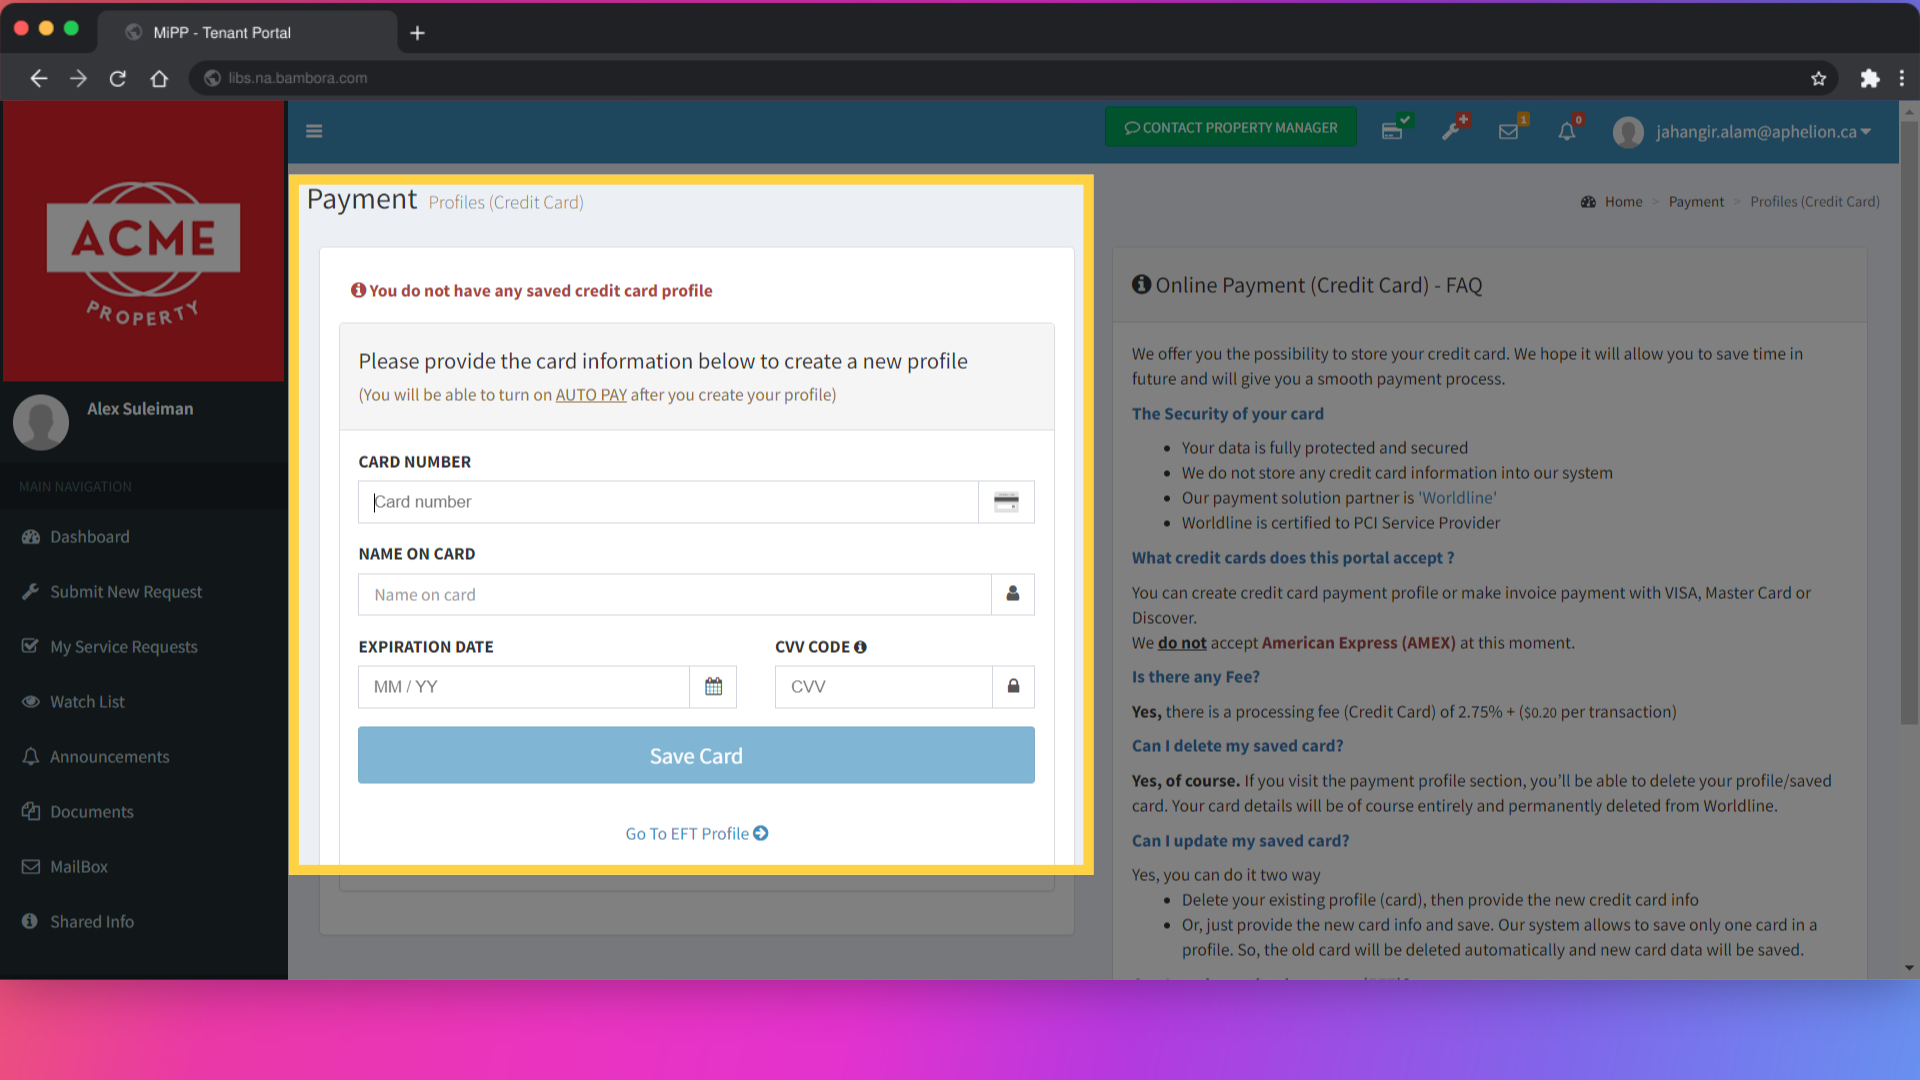Image resolution: width=1920 pixels, height=1080 pixels.
Task: Click the browser forward arrow
Action: [78, 78]
